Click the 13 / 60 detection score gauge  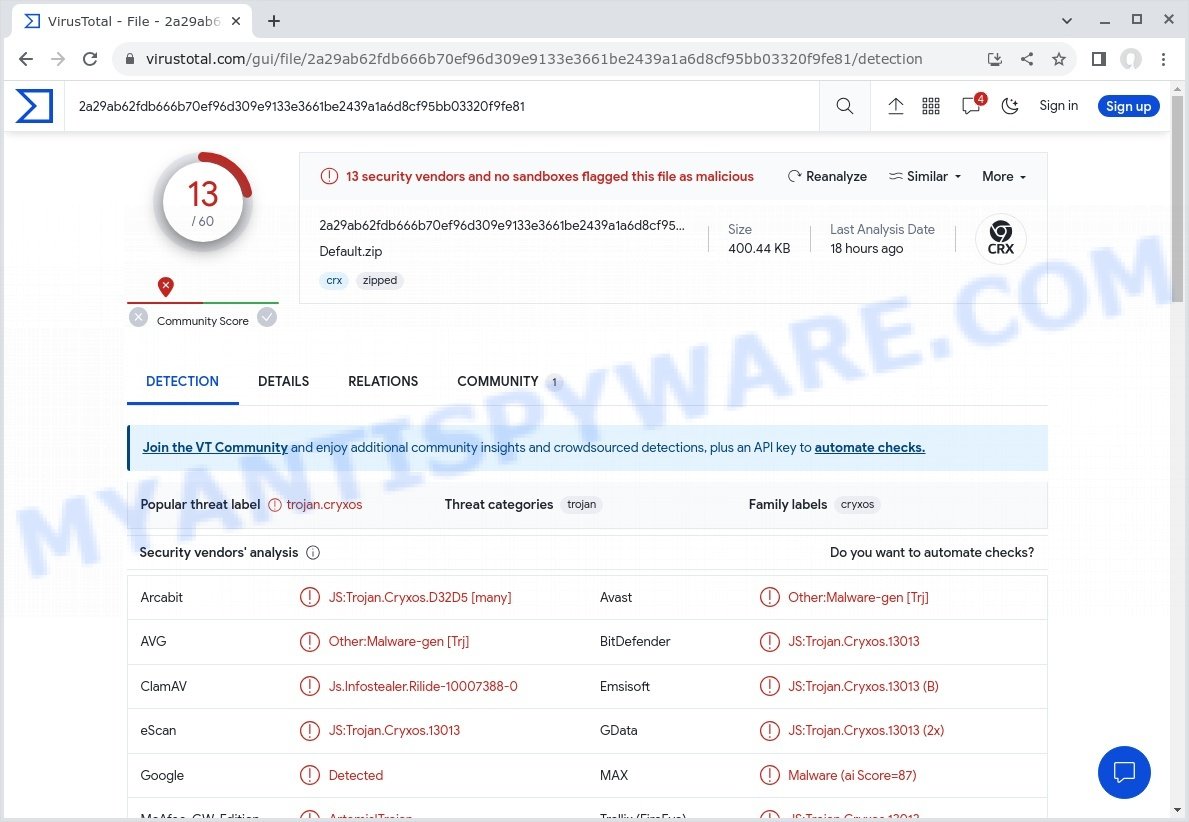[202, 202]
